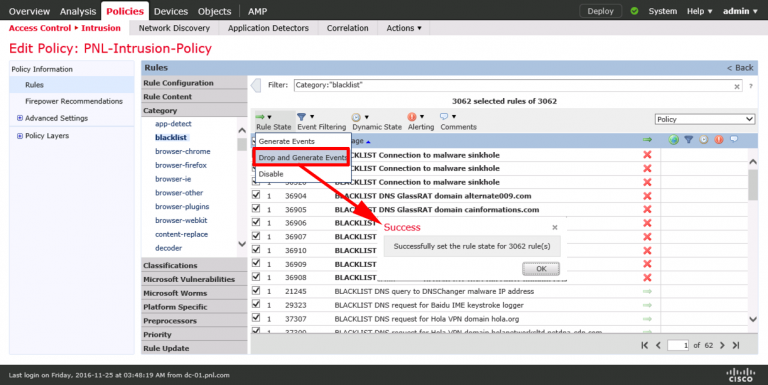Click the rules list vertical scrollbar

(x=753, y=240)
